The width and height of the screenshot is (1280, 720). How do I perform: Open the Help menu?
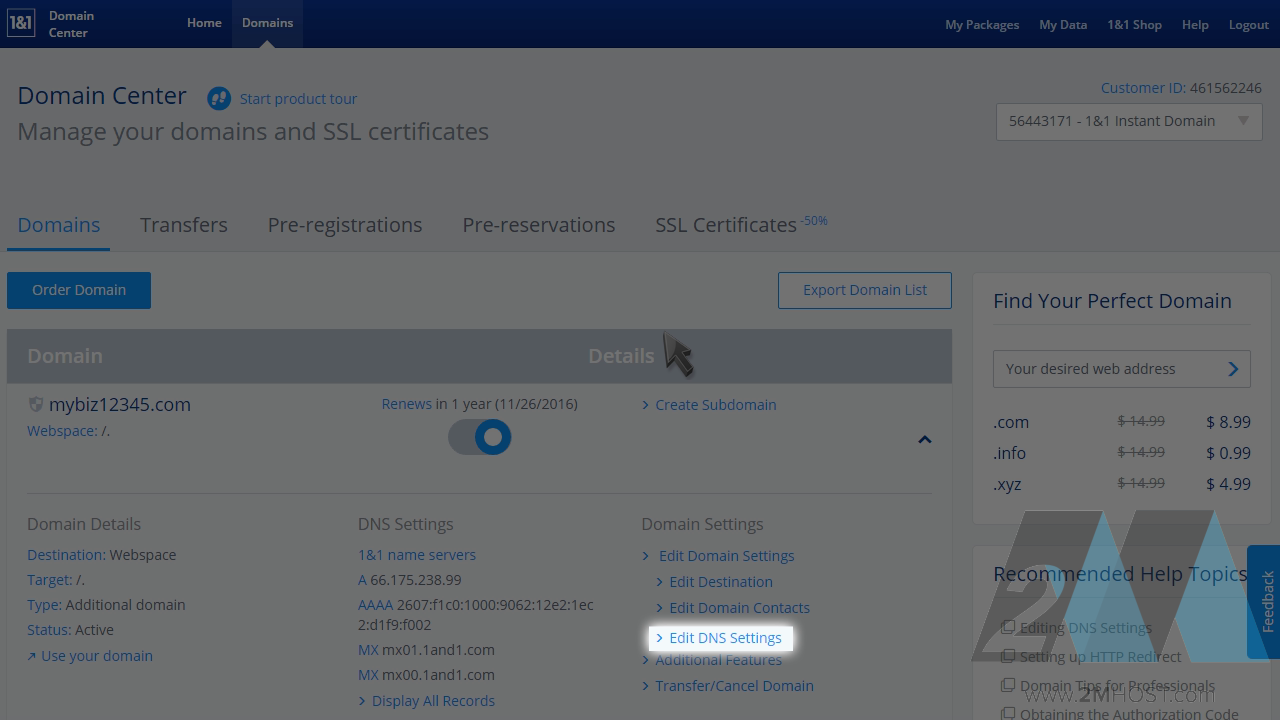(1195, 25)
